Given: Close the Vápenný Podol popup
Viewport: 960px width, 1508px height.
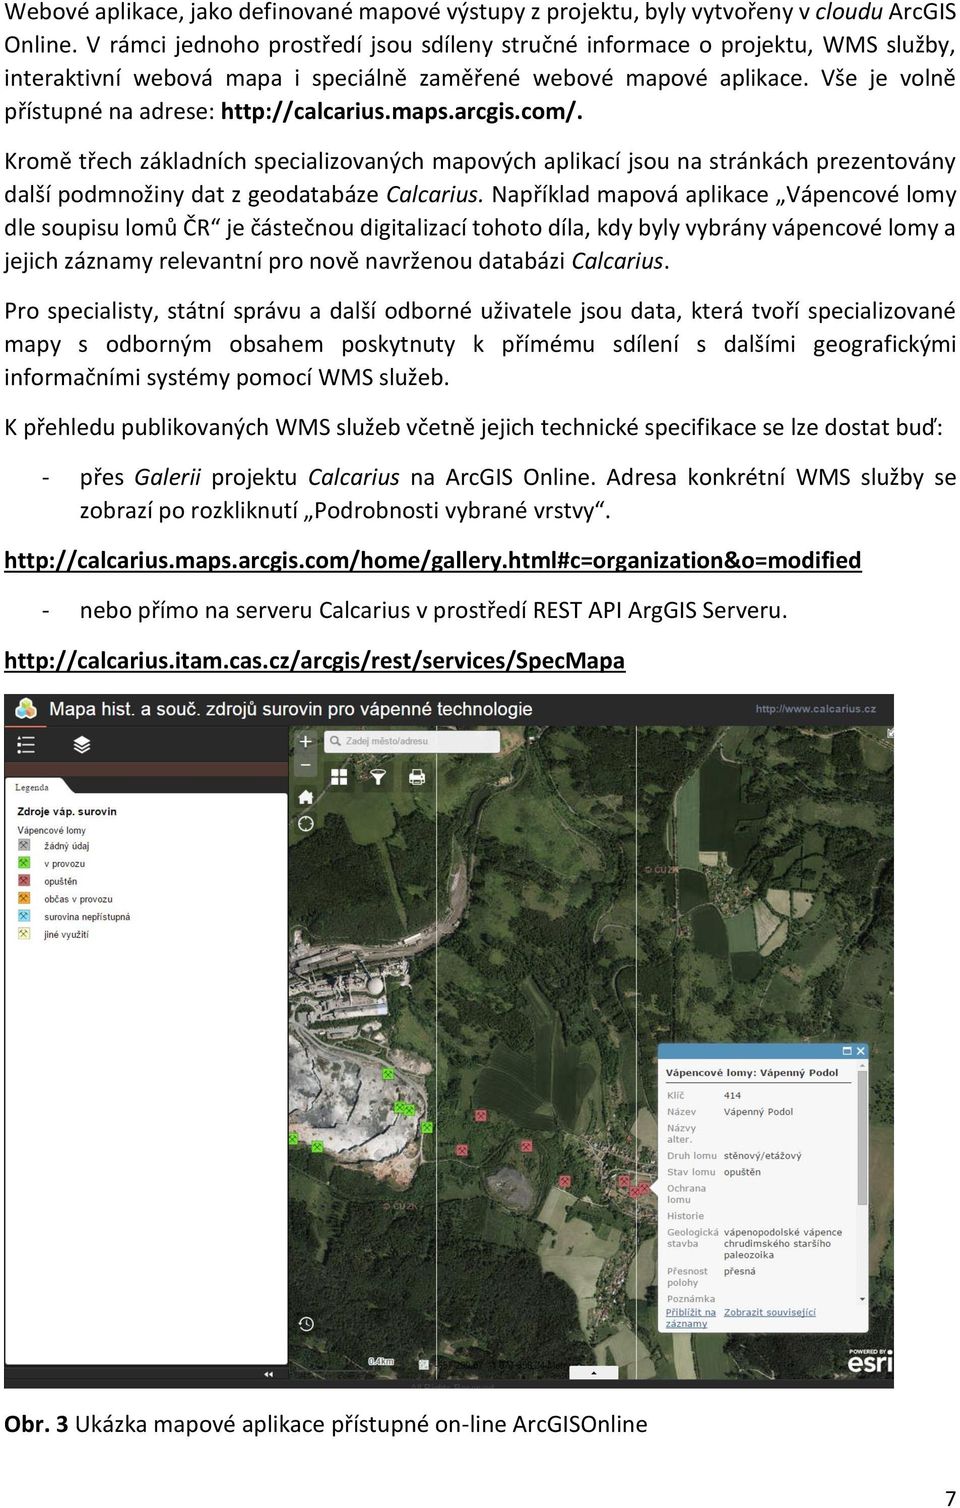Looking at the screenshot, I should 860,1051.
